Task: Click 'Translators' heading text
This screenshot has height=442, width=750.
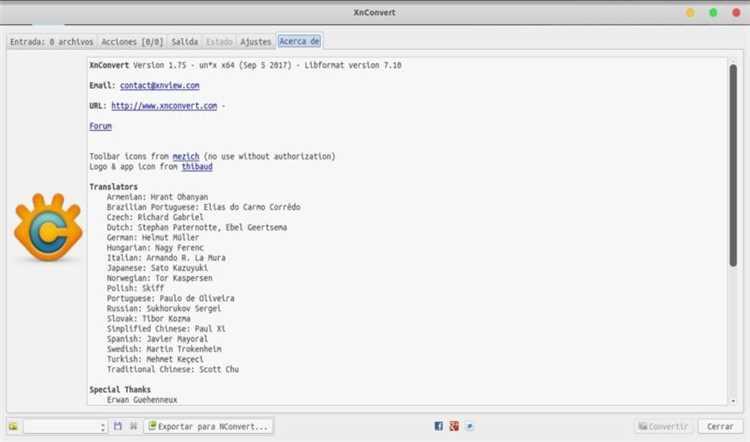Action: tap(113, 187)
